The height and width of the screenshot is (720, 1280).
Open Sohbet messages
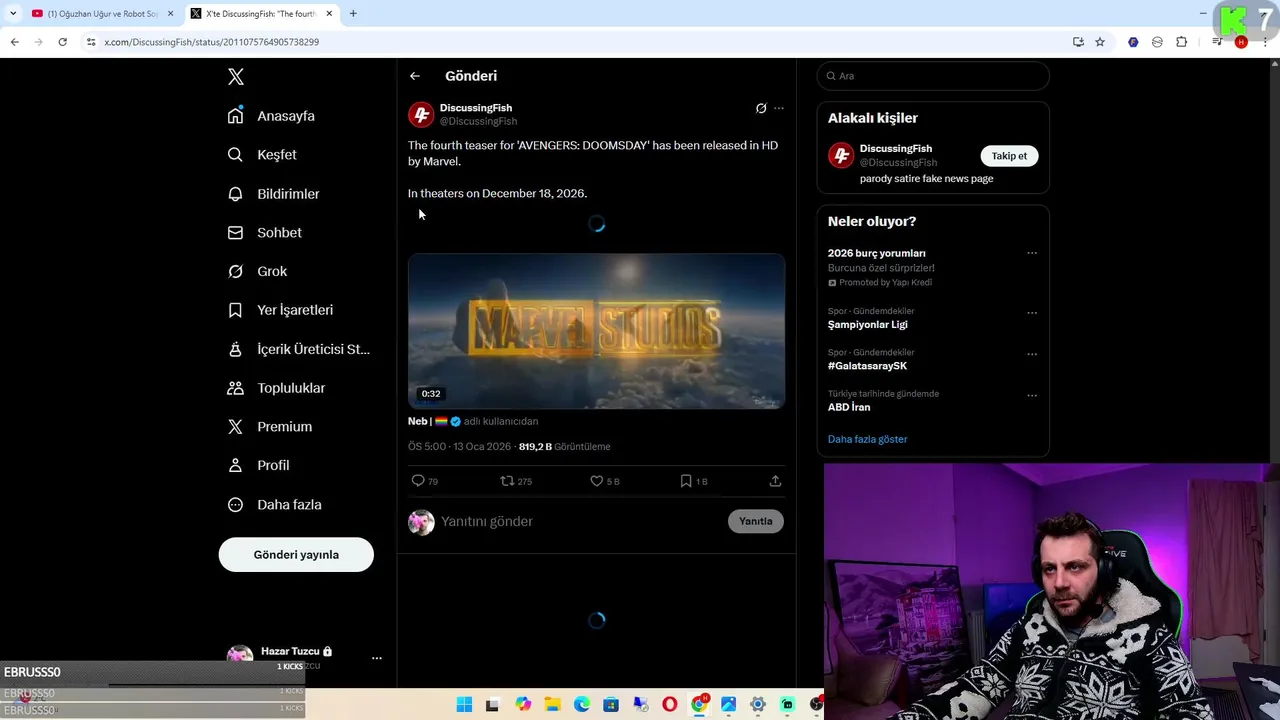click(x=265, y=232)
